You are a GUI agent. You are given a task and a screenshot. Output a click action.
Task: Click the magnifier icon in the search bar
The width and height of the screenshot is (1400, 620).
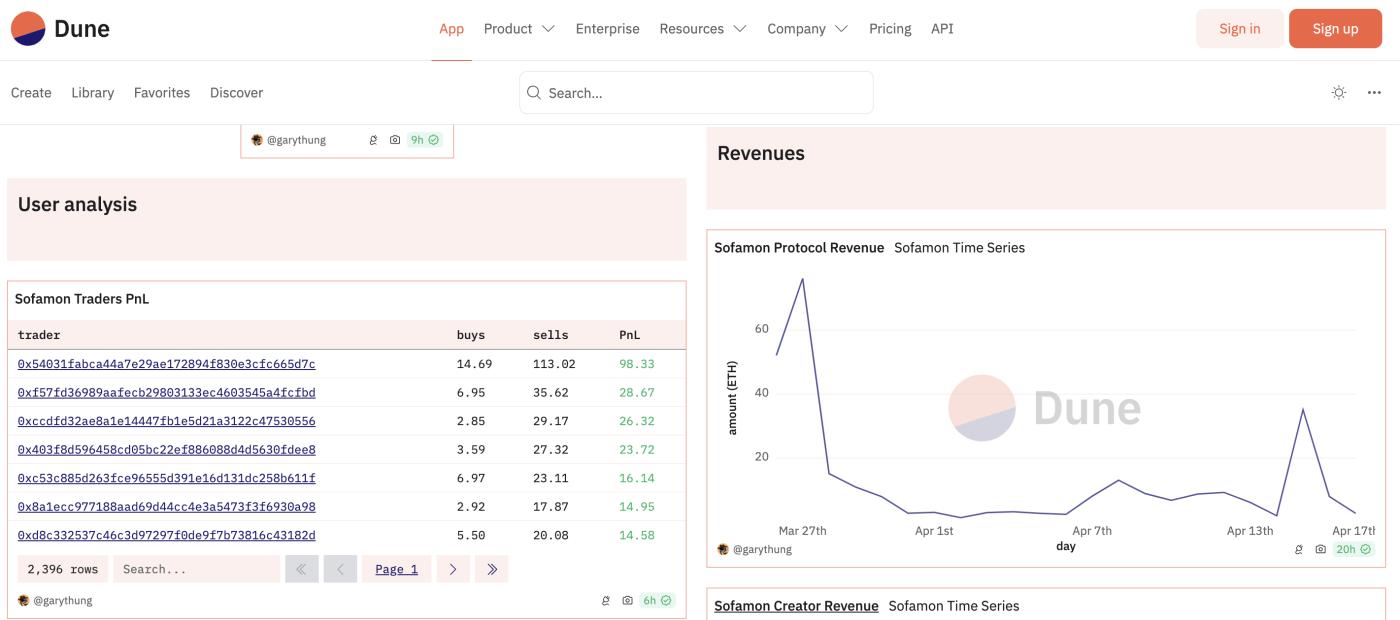coord(534,93)
